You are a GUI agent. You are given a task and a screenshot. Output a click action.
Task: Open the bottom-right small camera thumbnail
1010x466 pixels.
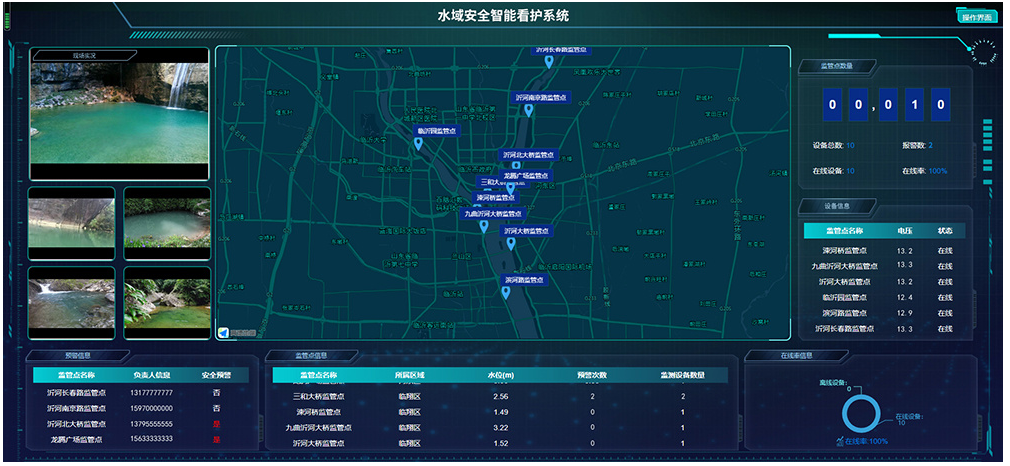tap(167, 302)
